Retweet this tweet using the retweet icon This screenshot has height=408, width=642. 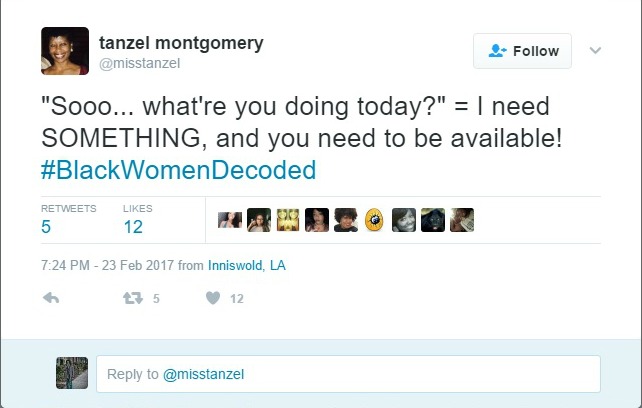pyautogui.click(x=130, y=298)
